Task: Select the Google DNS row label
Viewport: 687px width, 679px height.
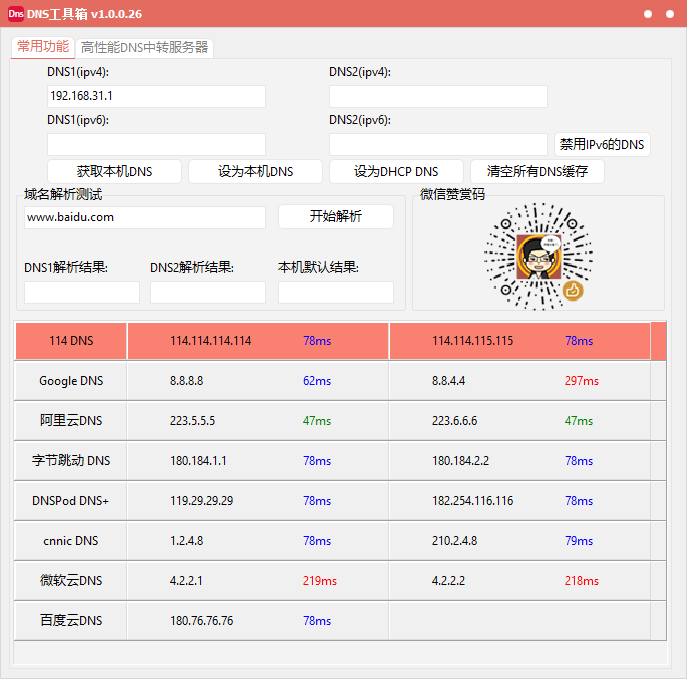Action: click(71, 381)
